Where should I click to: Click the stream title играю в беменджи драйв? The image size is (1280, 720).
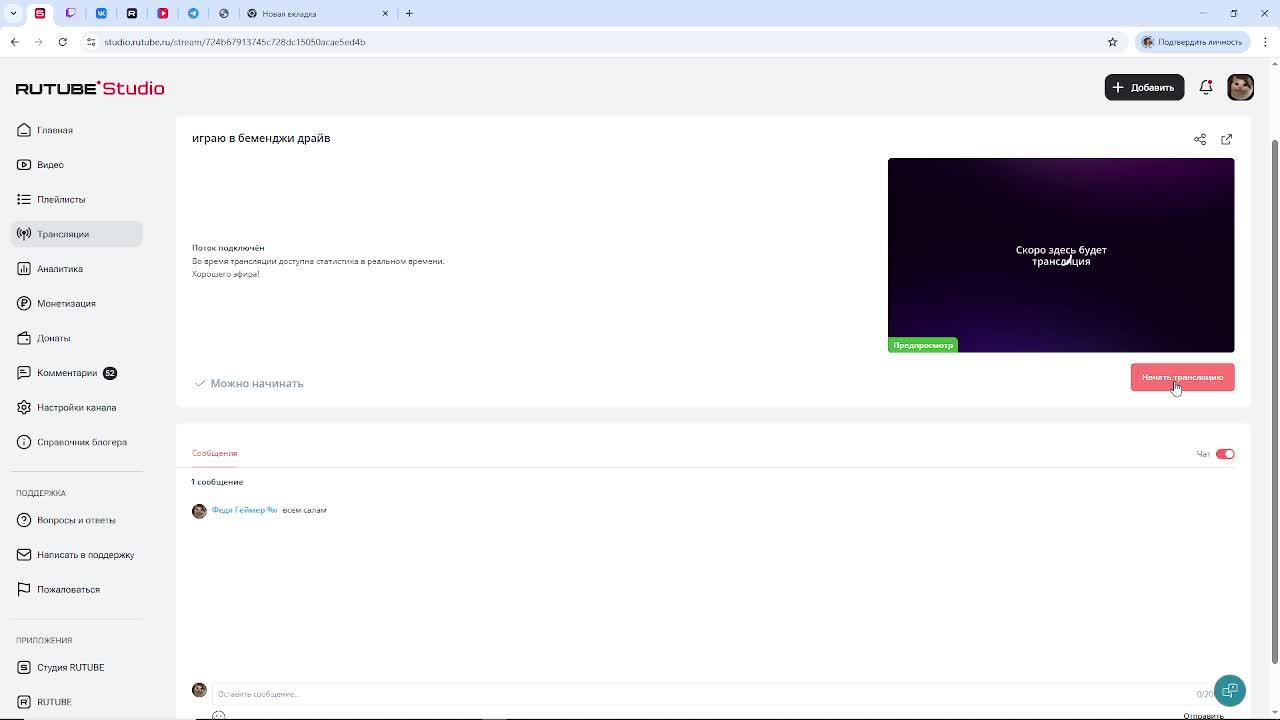[261, 138]
